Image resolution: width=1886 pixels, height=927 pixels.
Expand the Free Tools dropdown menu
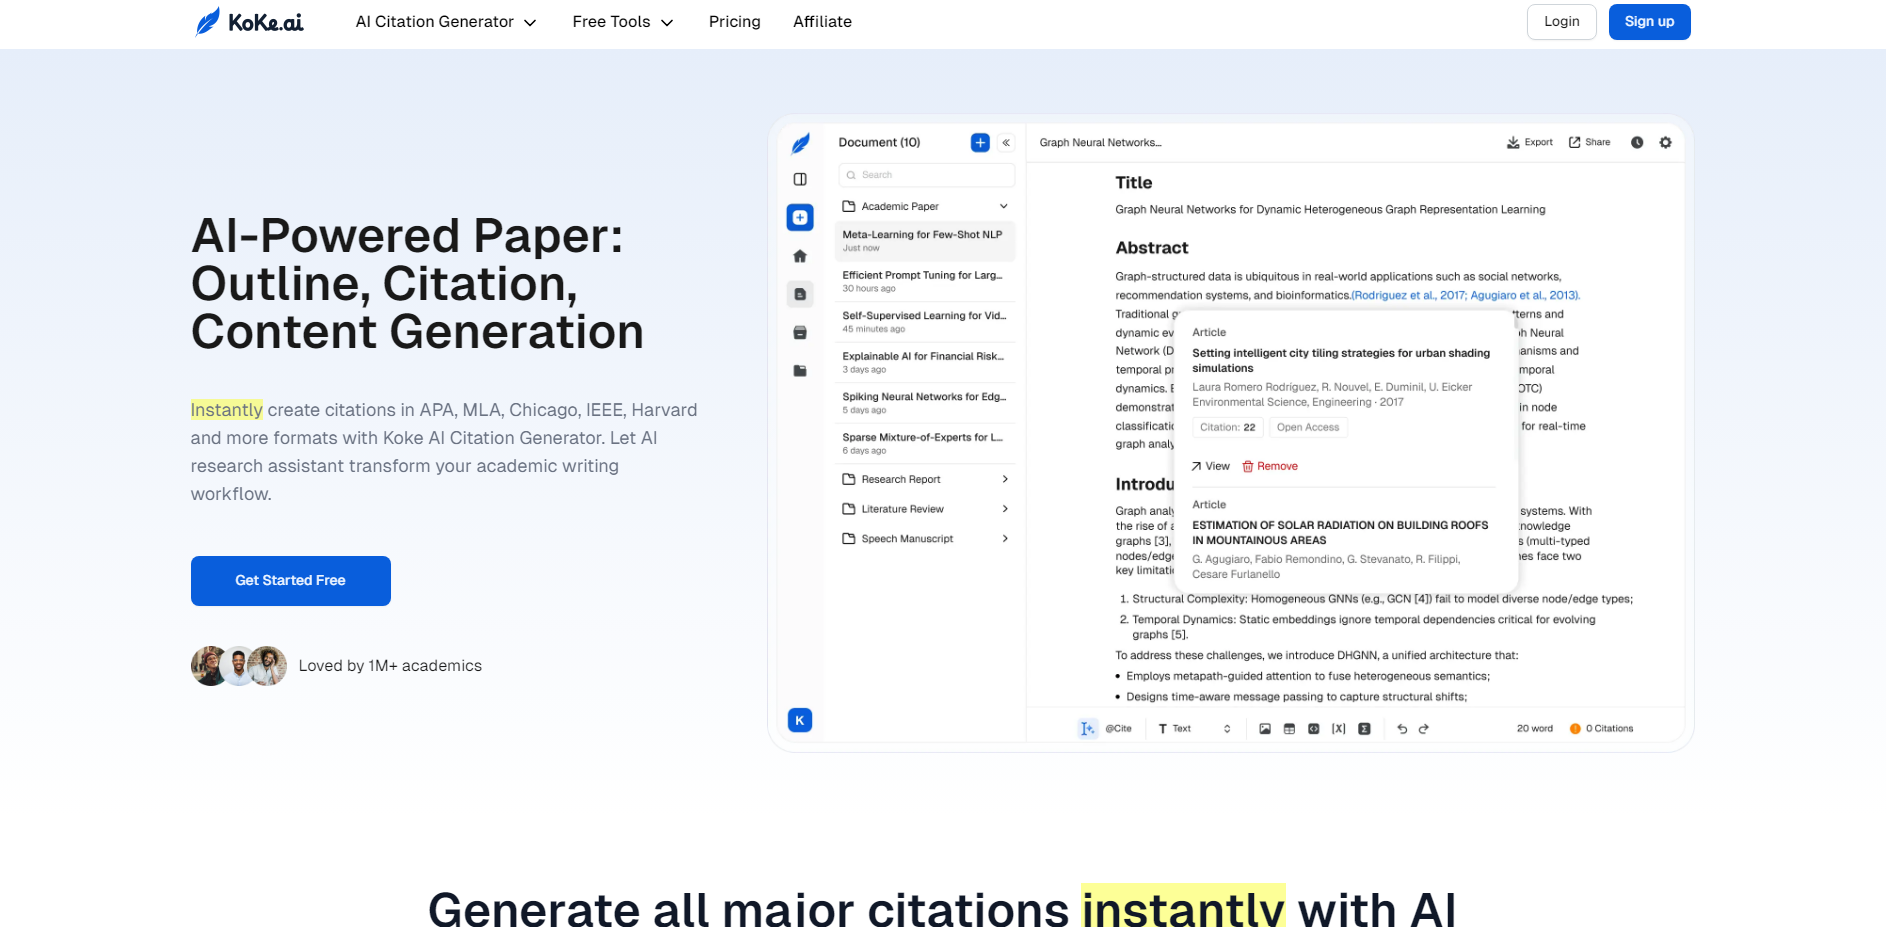(x=622, y=22)
